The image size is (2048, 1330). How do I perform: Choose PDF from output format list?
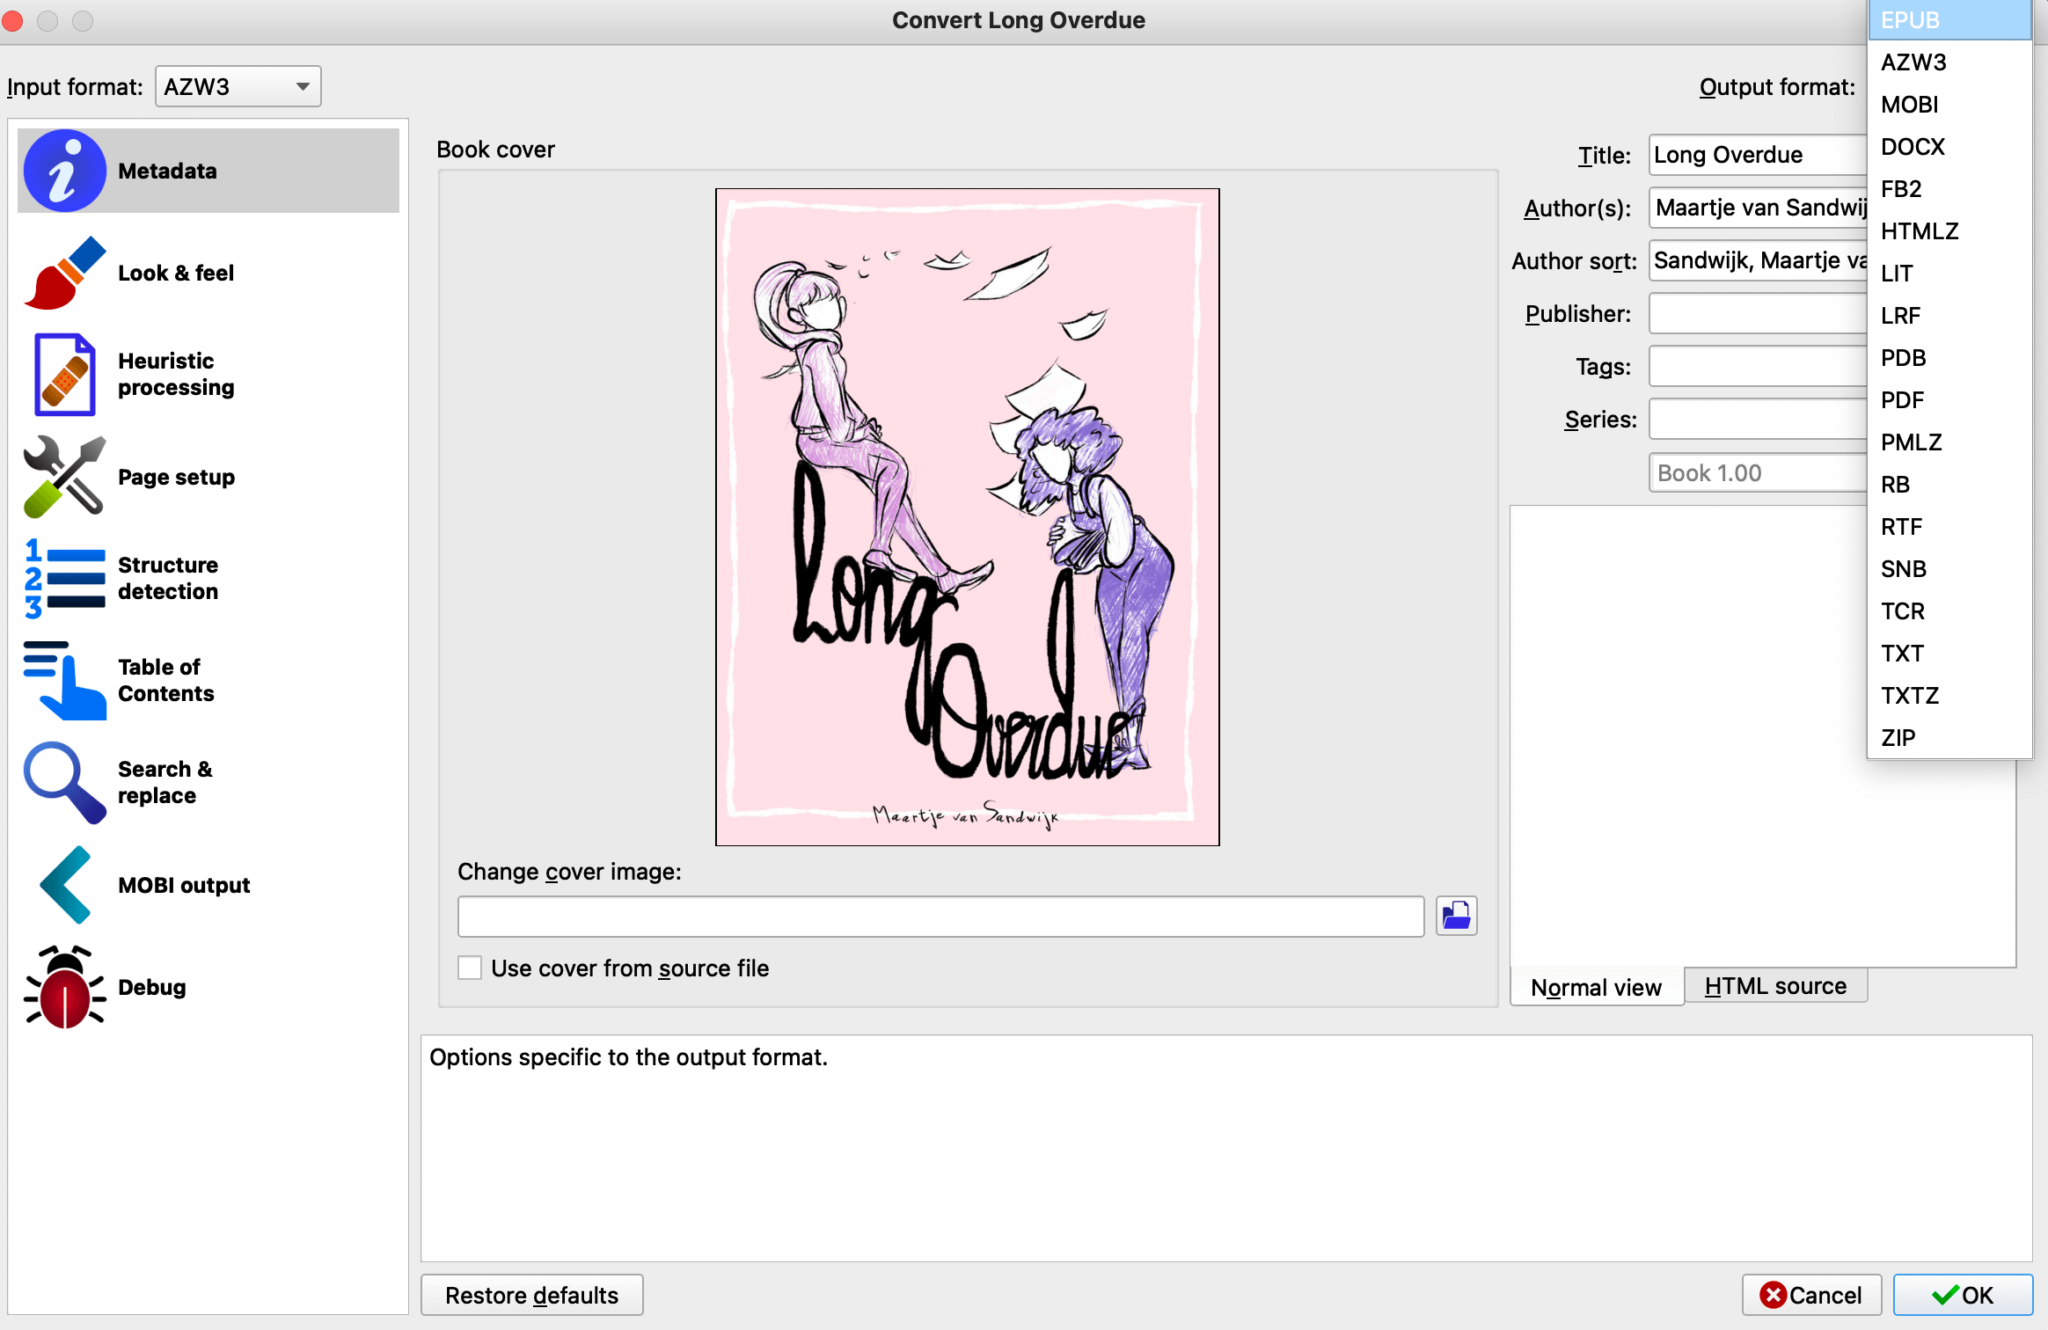click(x=1902, y=400)
